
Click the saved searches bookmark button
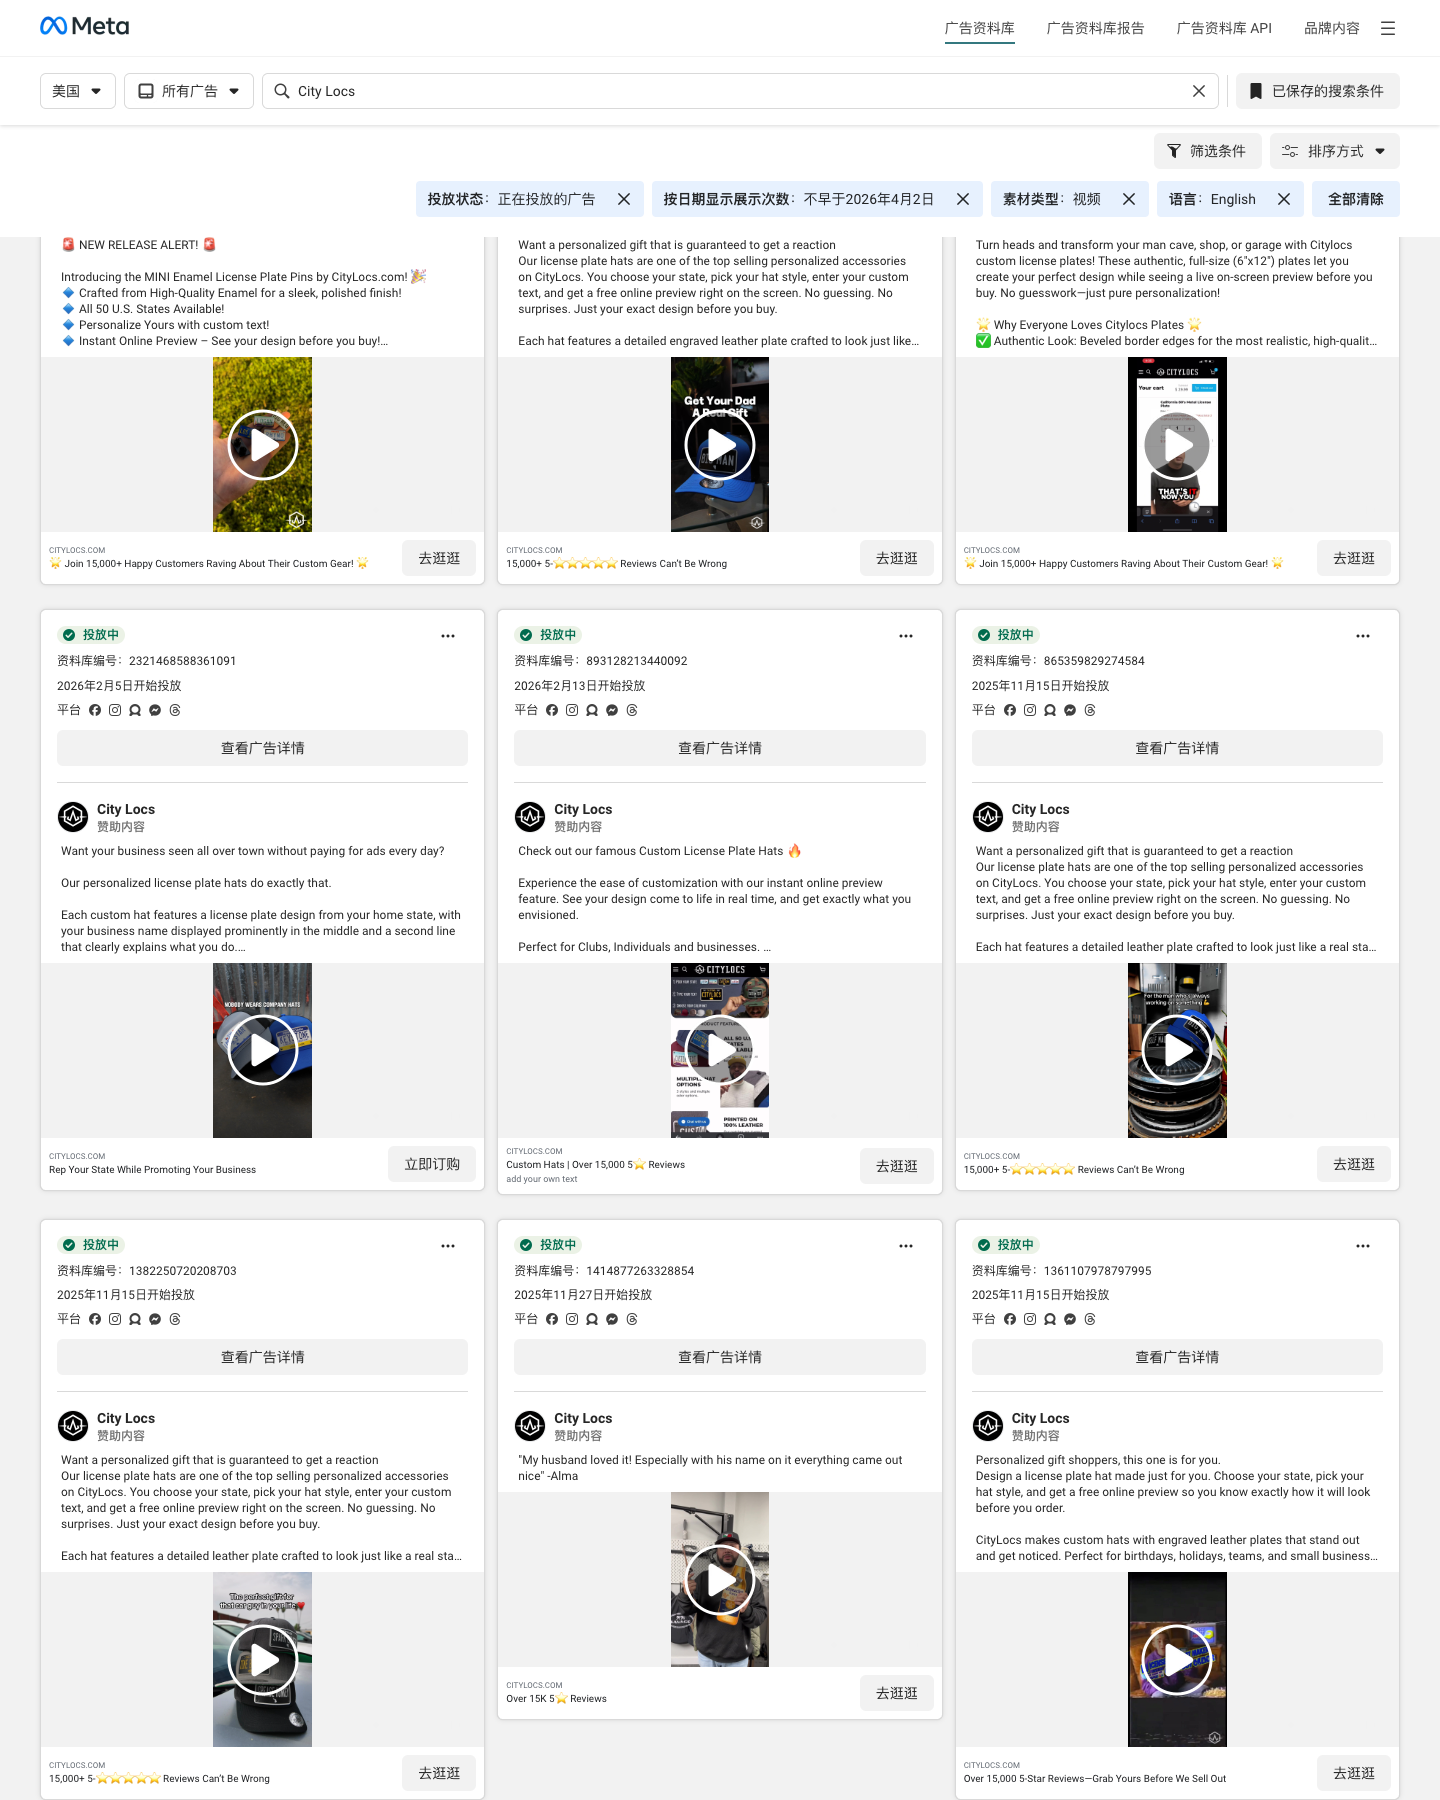(x=1318, y=91)
